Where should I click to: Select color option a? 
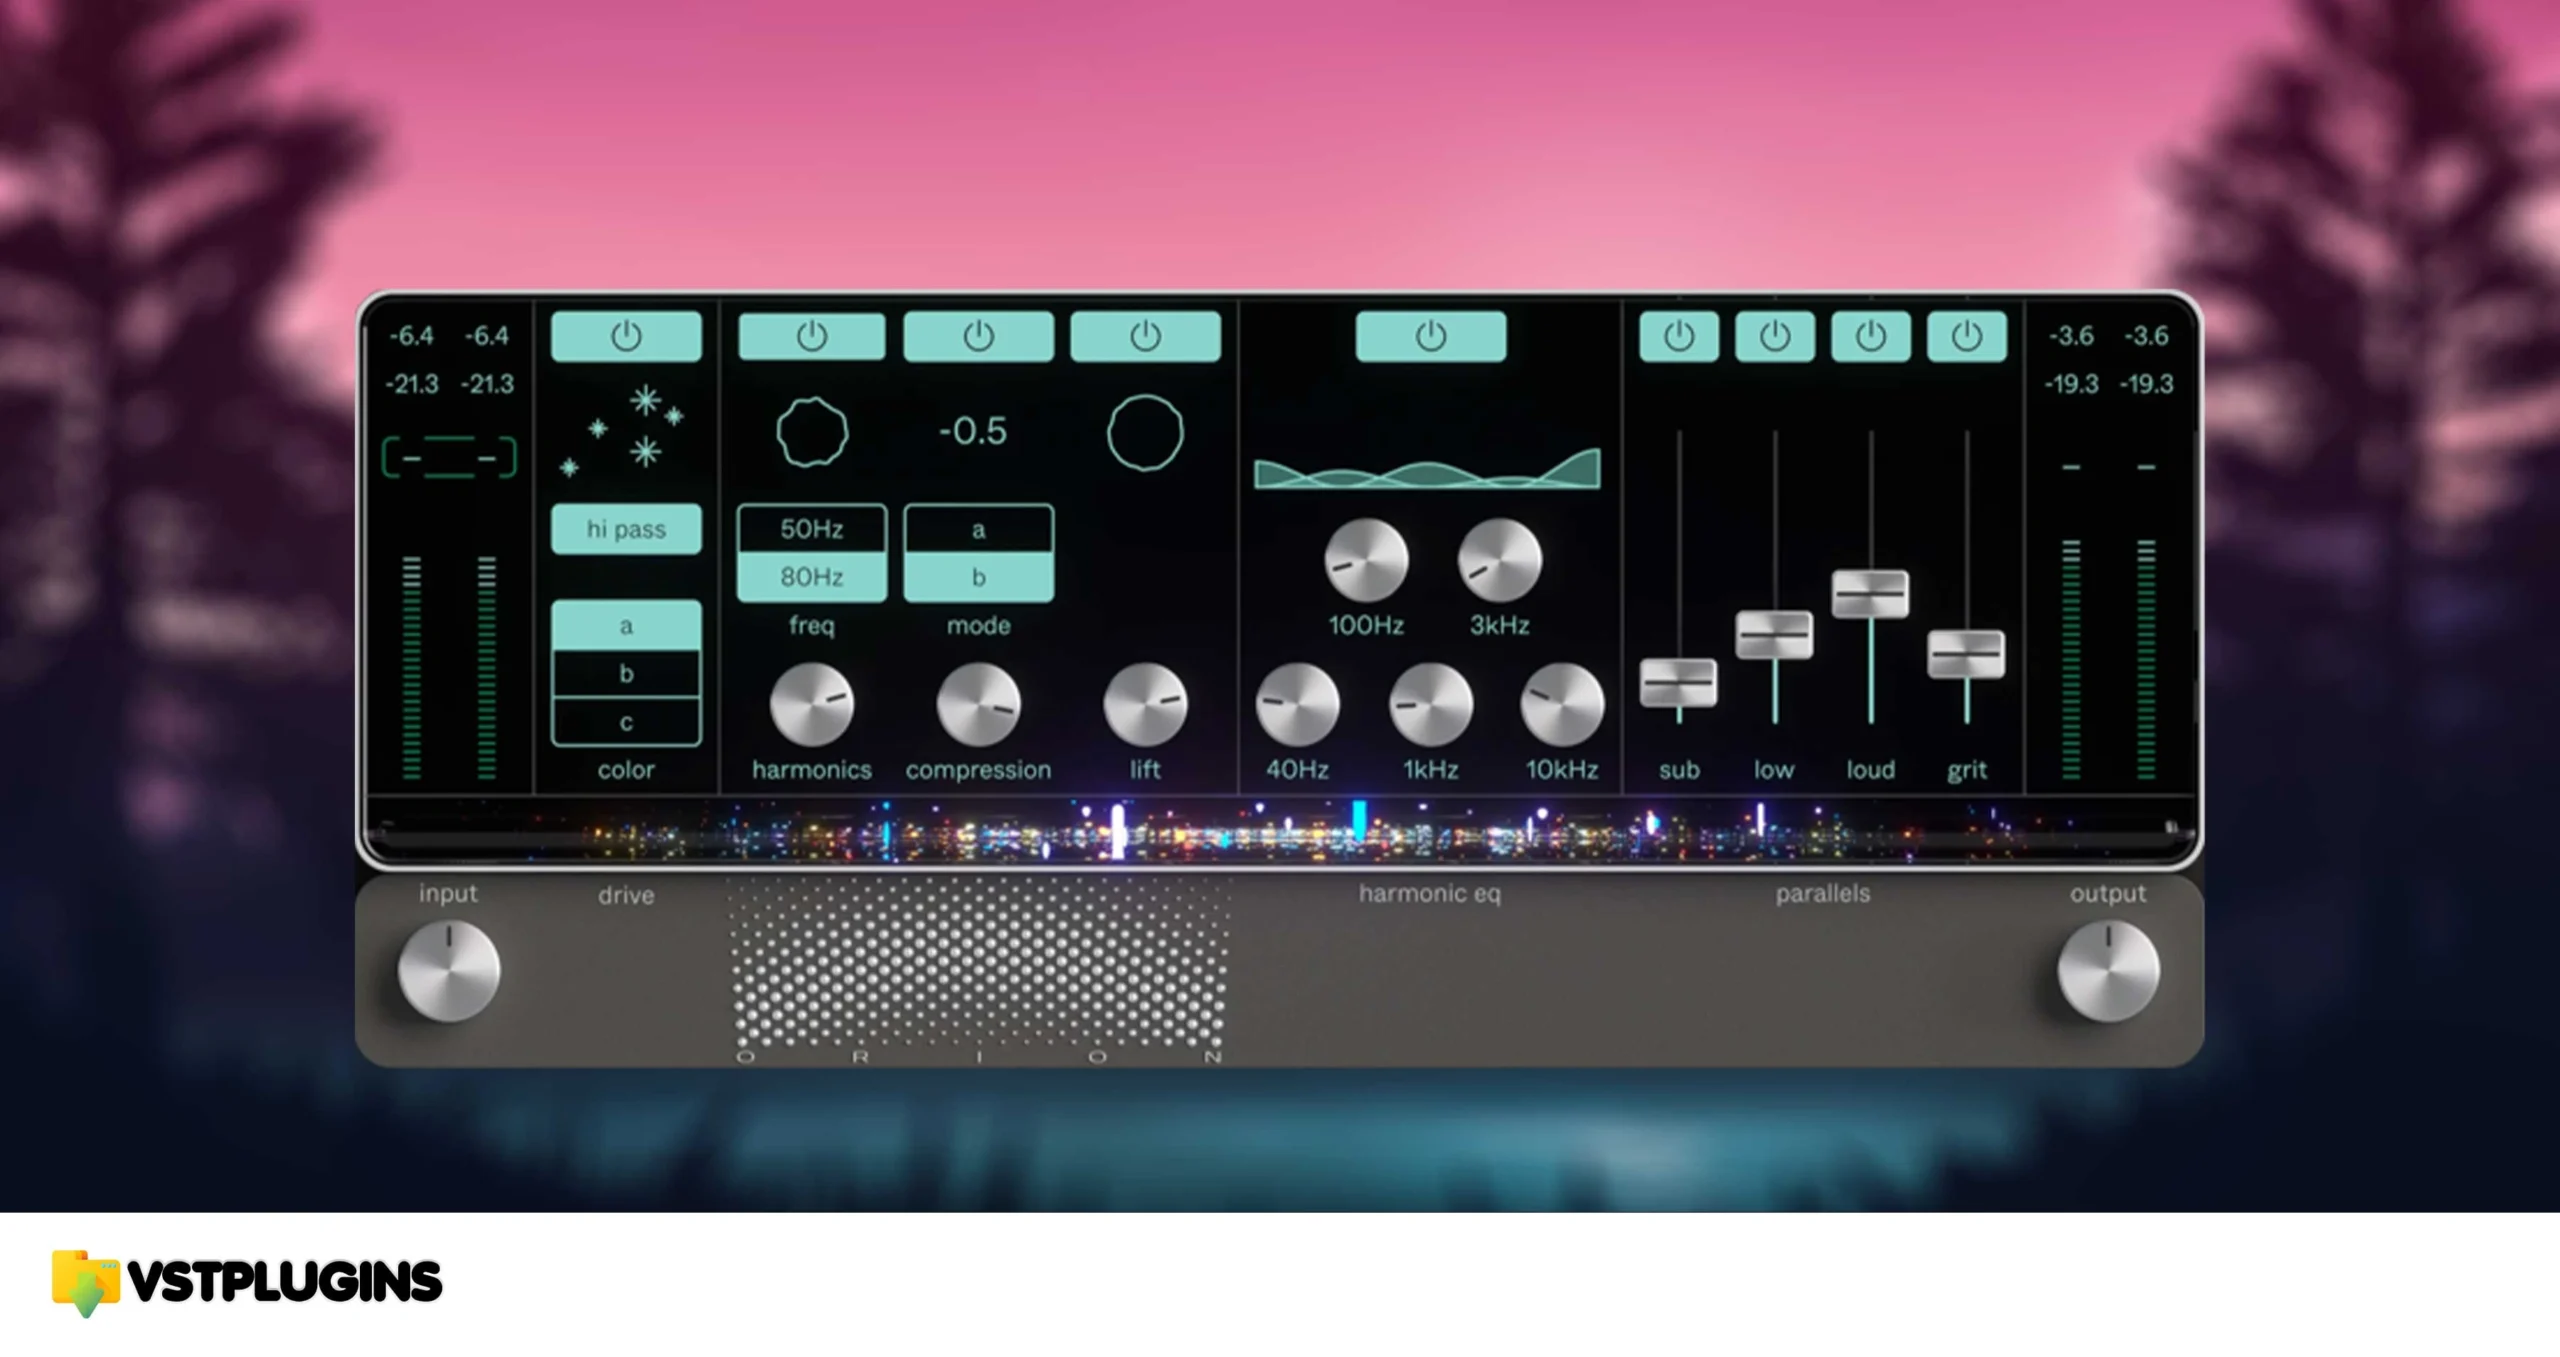click(x=626, y=626)
